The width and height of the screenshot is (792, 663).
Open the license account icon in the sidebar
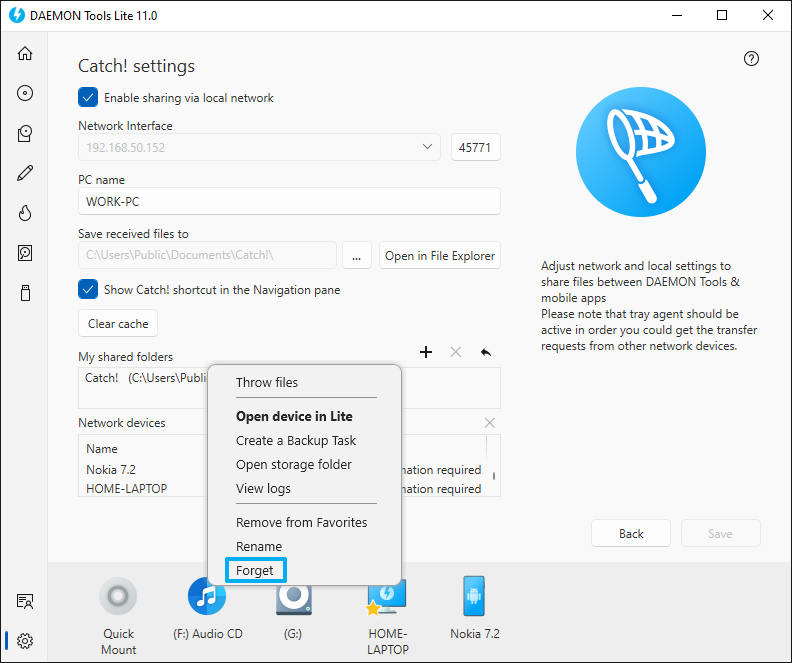(x=25, y=601)
